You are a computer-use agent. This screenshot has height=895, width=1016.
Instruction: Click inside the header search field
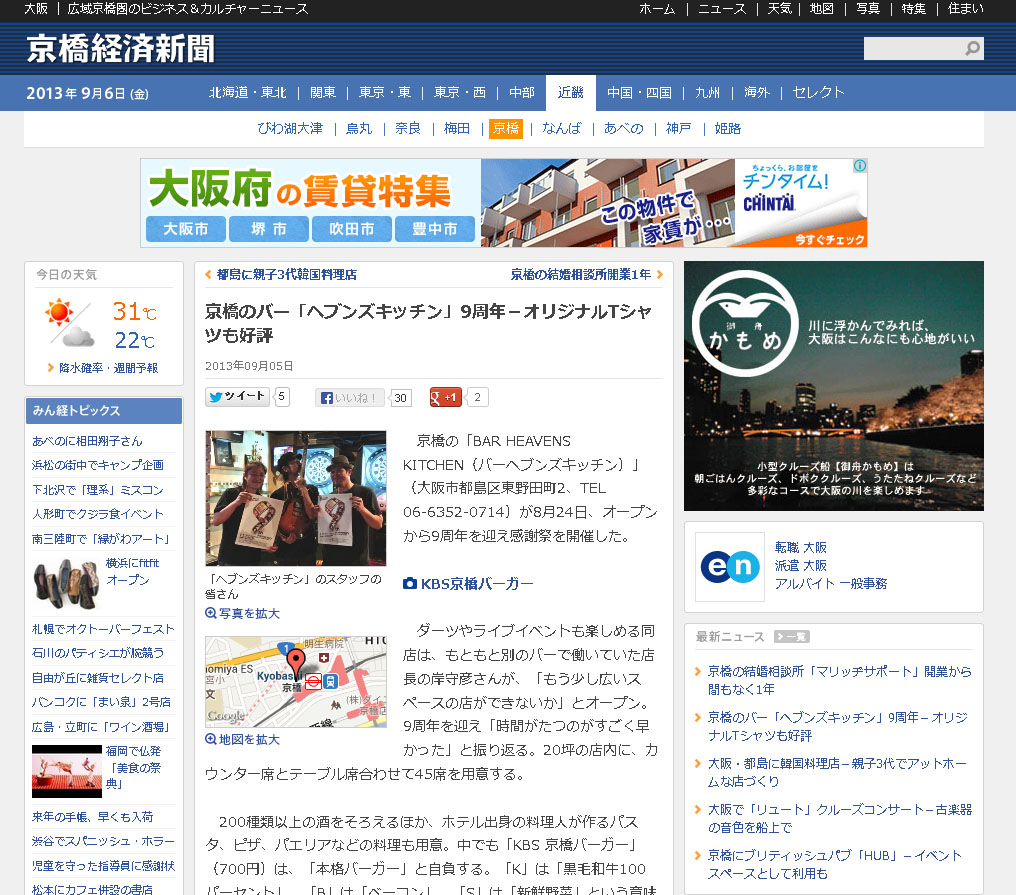point(912,49)
